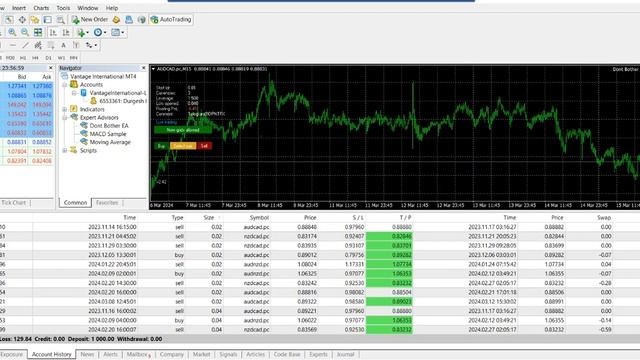Click the New Order button
This screenshot has width=640, height=360.
90,19
